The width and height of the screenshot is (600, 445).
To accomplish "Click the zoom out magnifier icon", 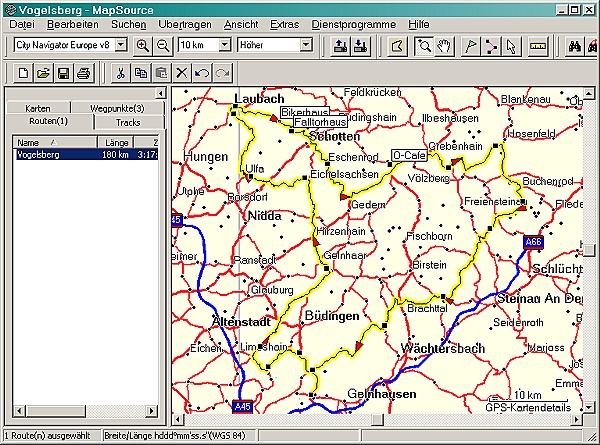I will click(163, 45).
